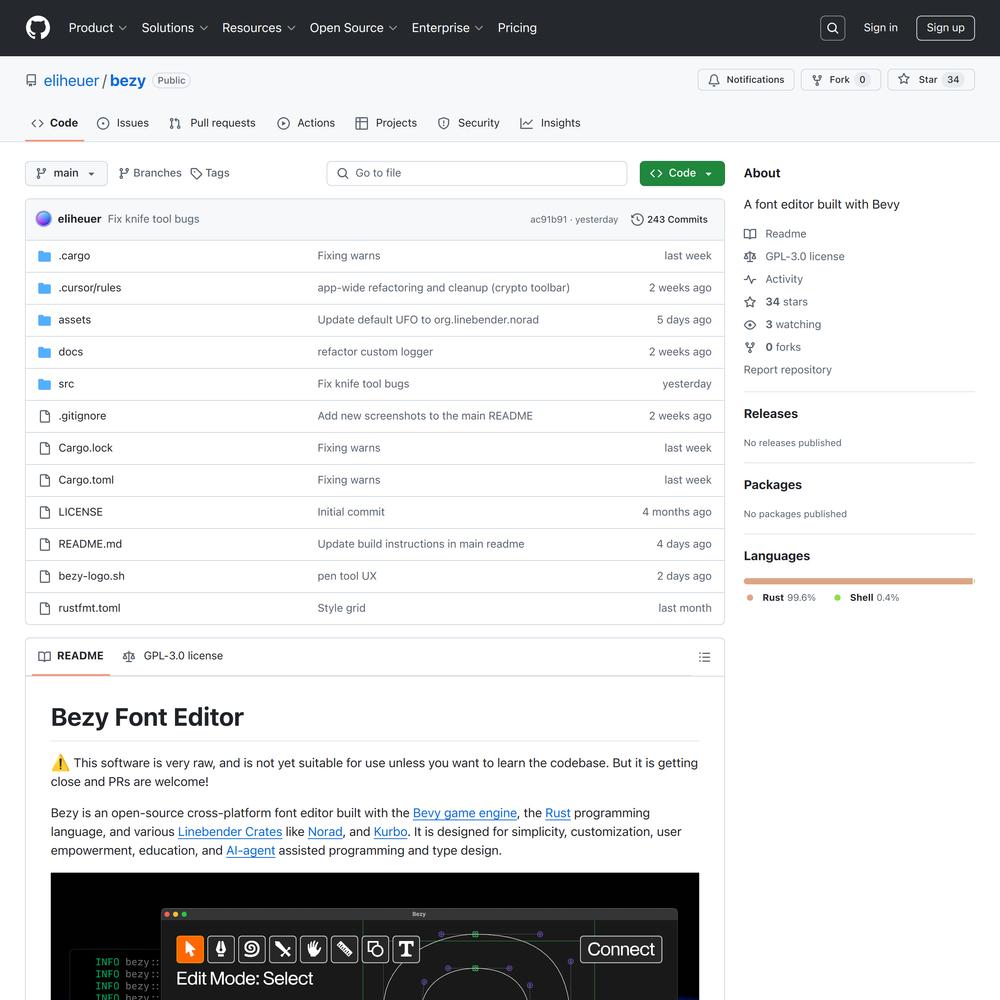1000x1000 pixels.
Task: Switch to the Projects tab
Action: pos(386,123)
